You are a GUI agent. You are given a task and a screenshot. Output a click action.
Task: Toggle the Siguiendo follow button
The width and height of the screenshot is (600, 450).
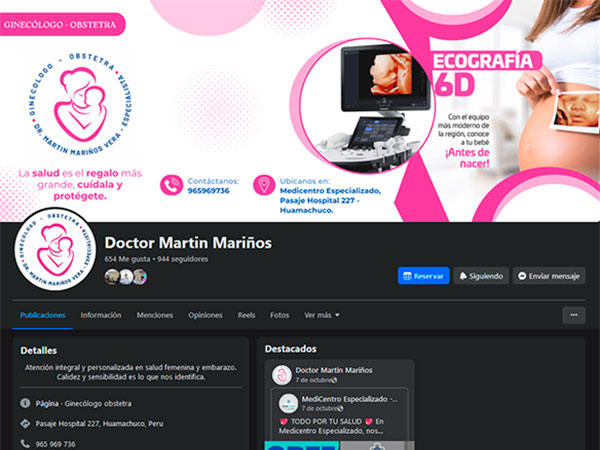[x=481, y=276]
